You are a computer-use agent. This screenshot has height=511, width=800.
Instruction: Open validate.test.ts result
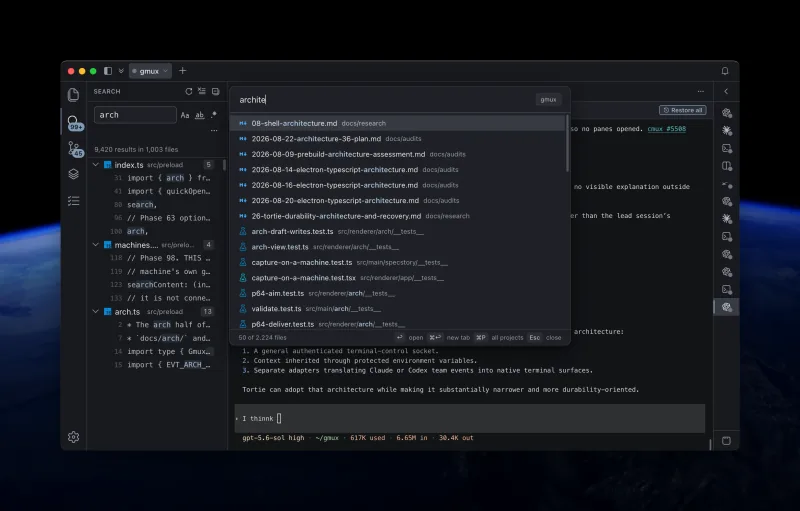[398, 309]
